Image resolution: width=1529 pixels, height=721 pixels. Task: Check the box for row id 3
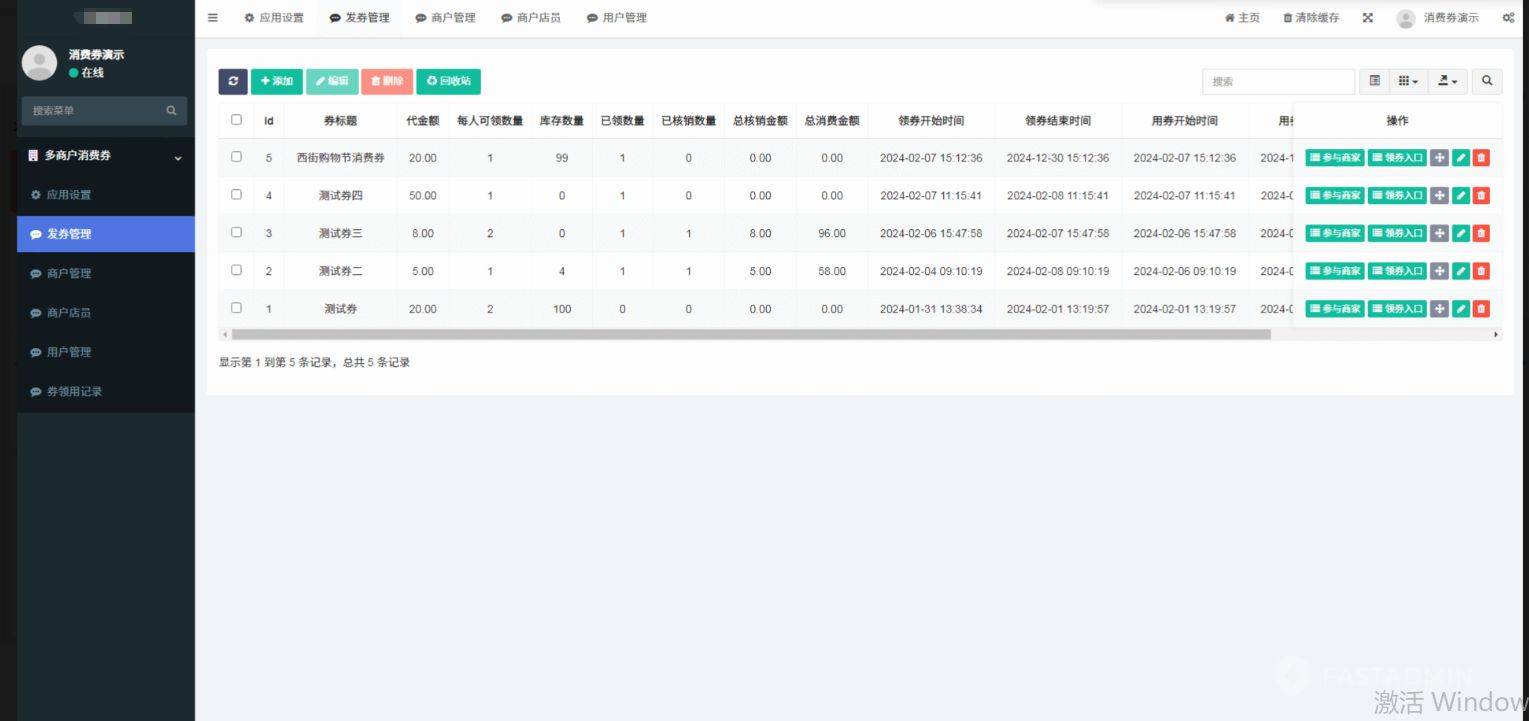point(236,232)
